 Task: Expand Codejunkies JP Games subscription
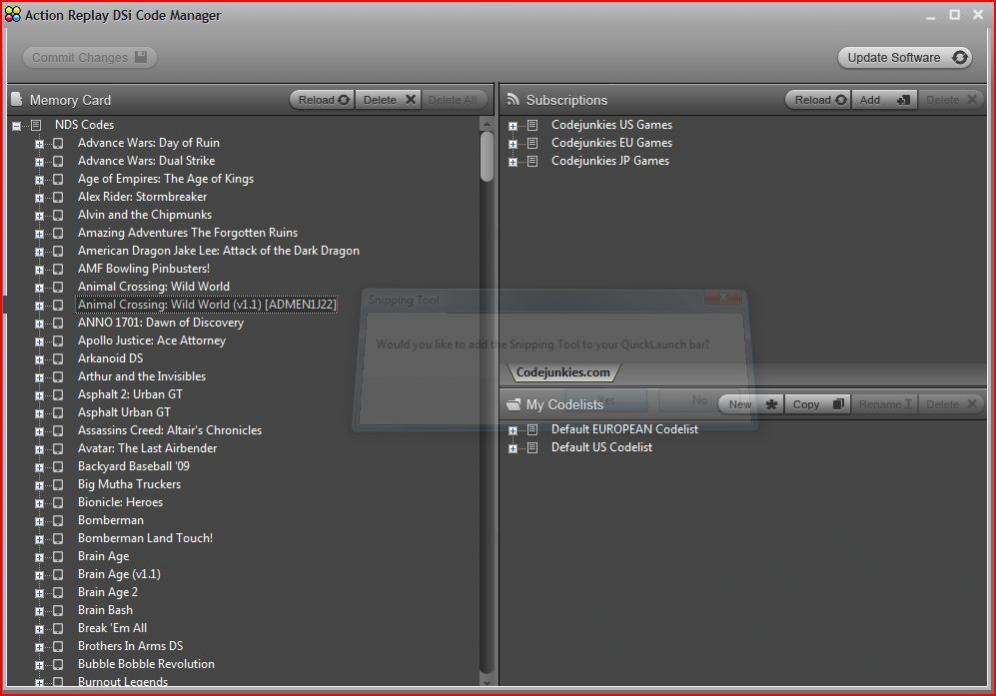tap(513, 162)
